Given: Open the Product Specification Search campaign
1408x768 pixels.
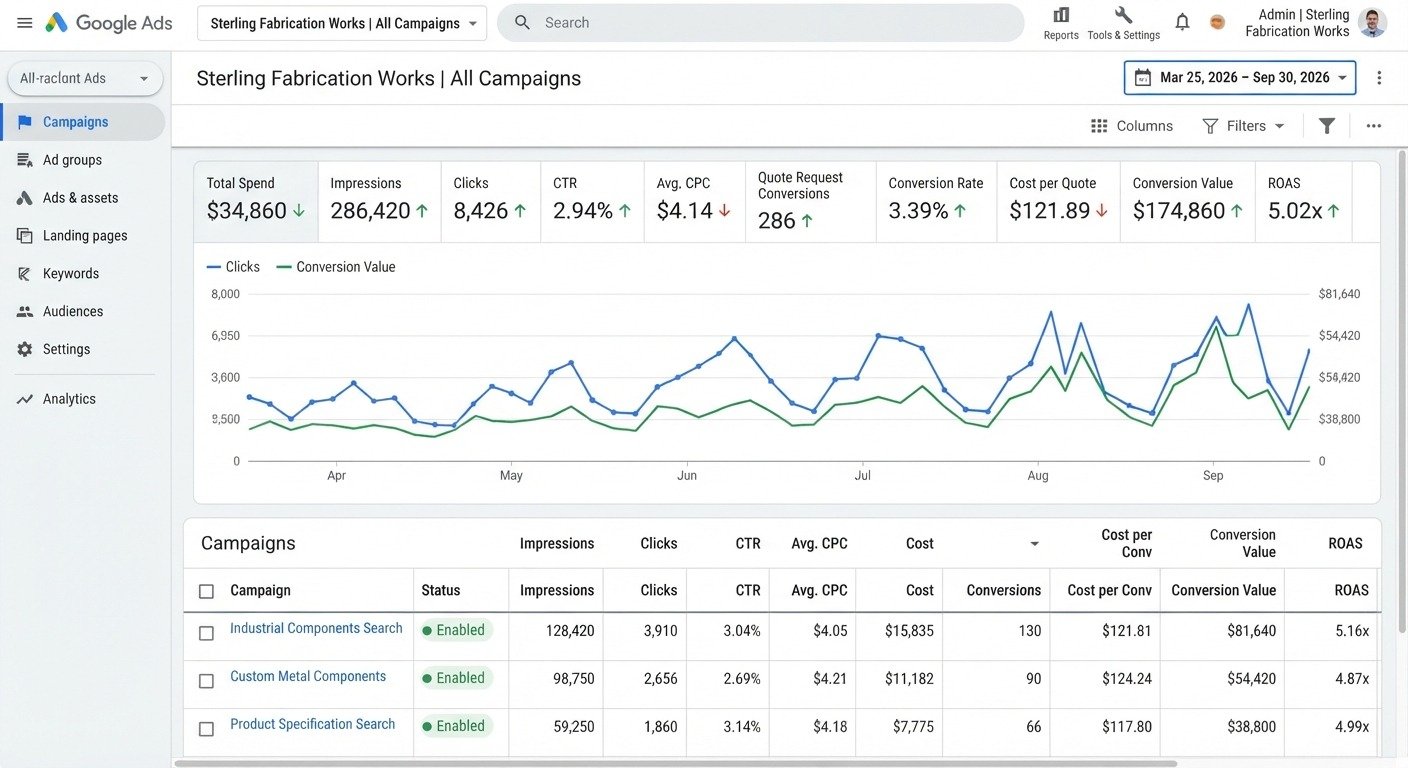Looking at the screenshot, I should (312, 725).
